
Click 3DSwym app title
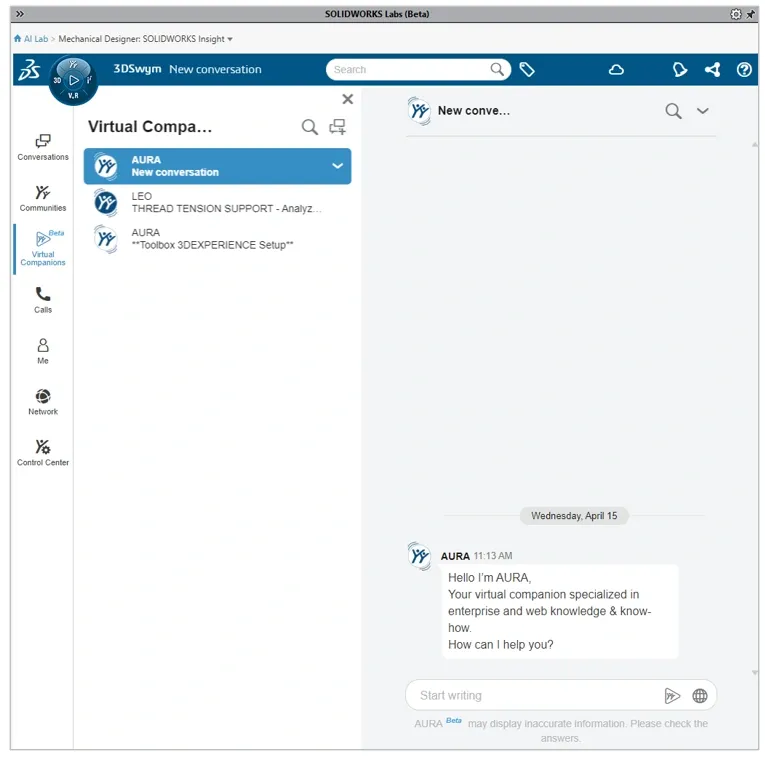coord(137,69)
